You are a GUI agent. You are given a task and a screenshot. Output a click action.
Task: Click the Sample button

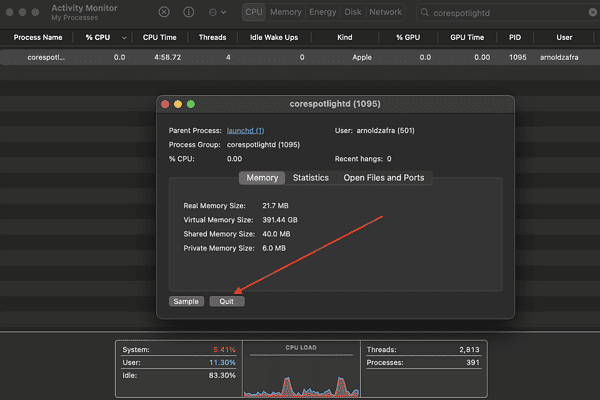click(x=186, y=302)
